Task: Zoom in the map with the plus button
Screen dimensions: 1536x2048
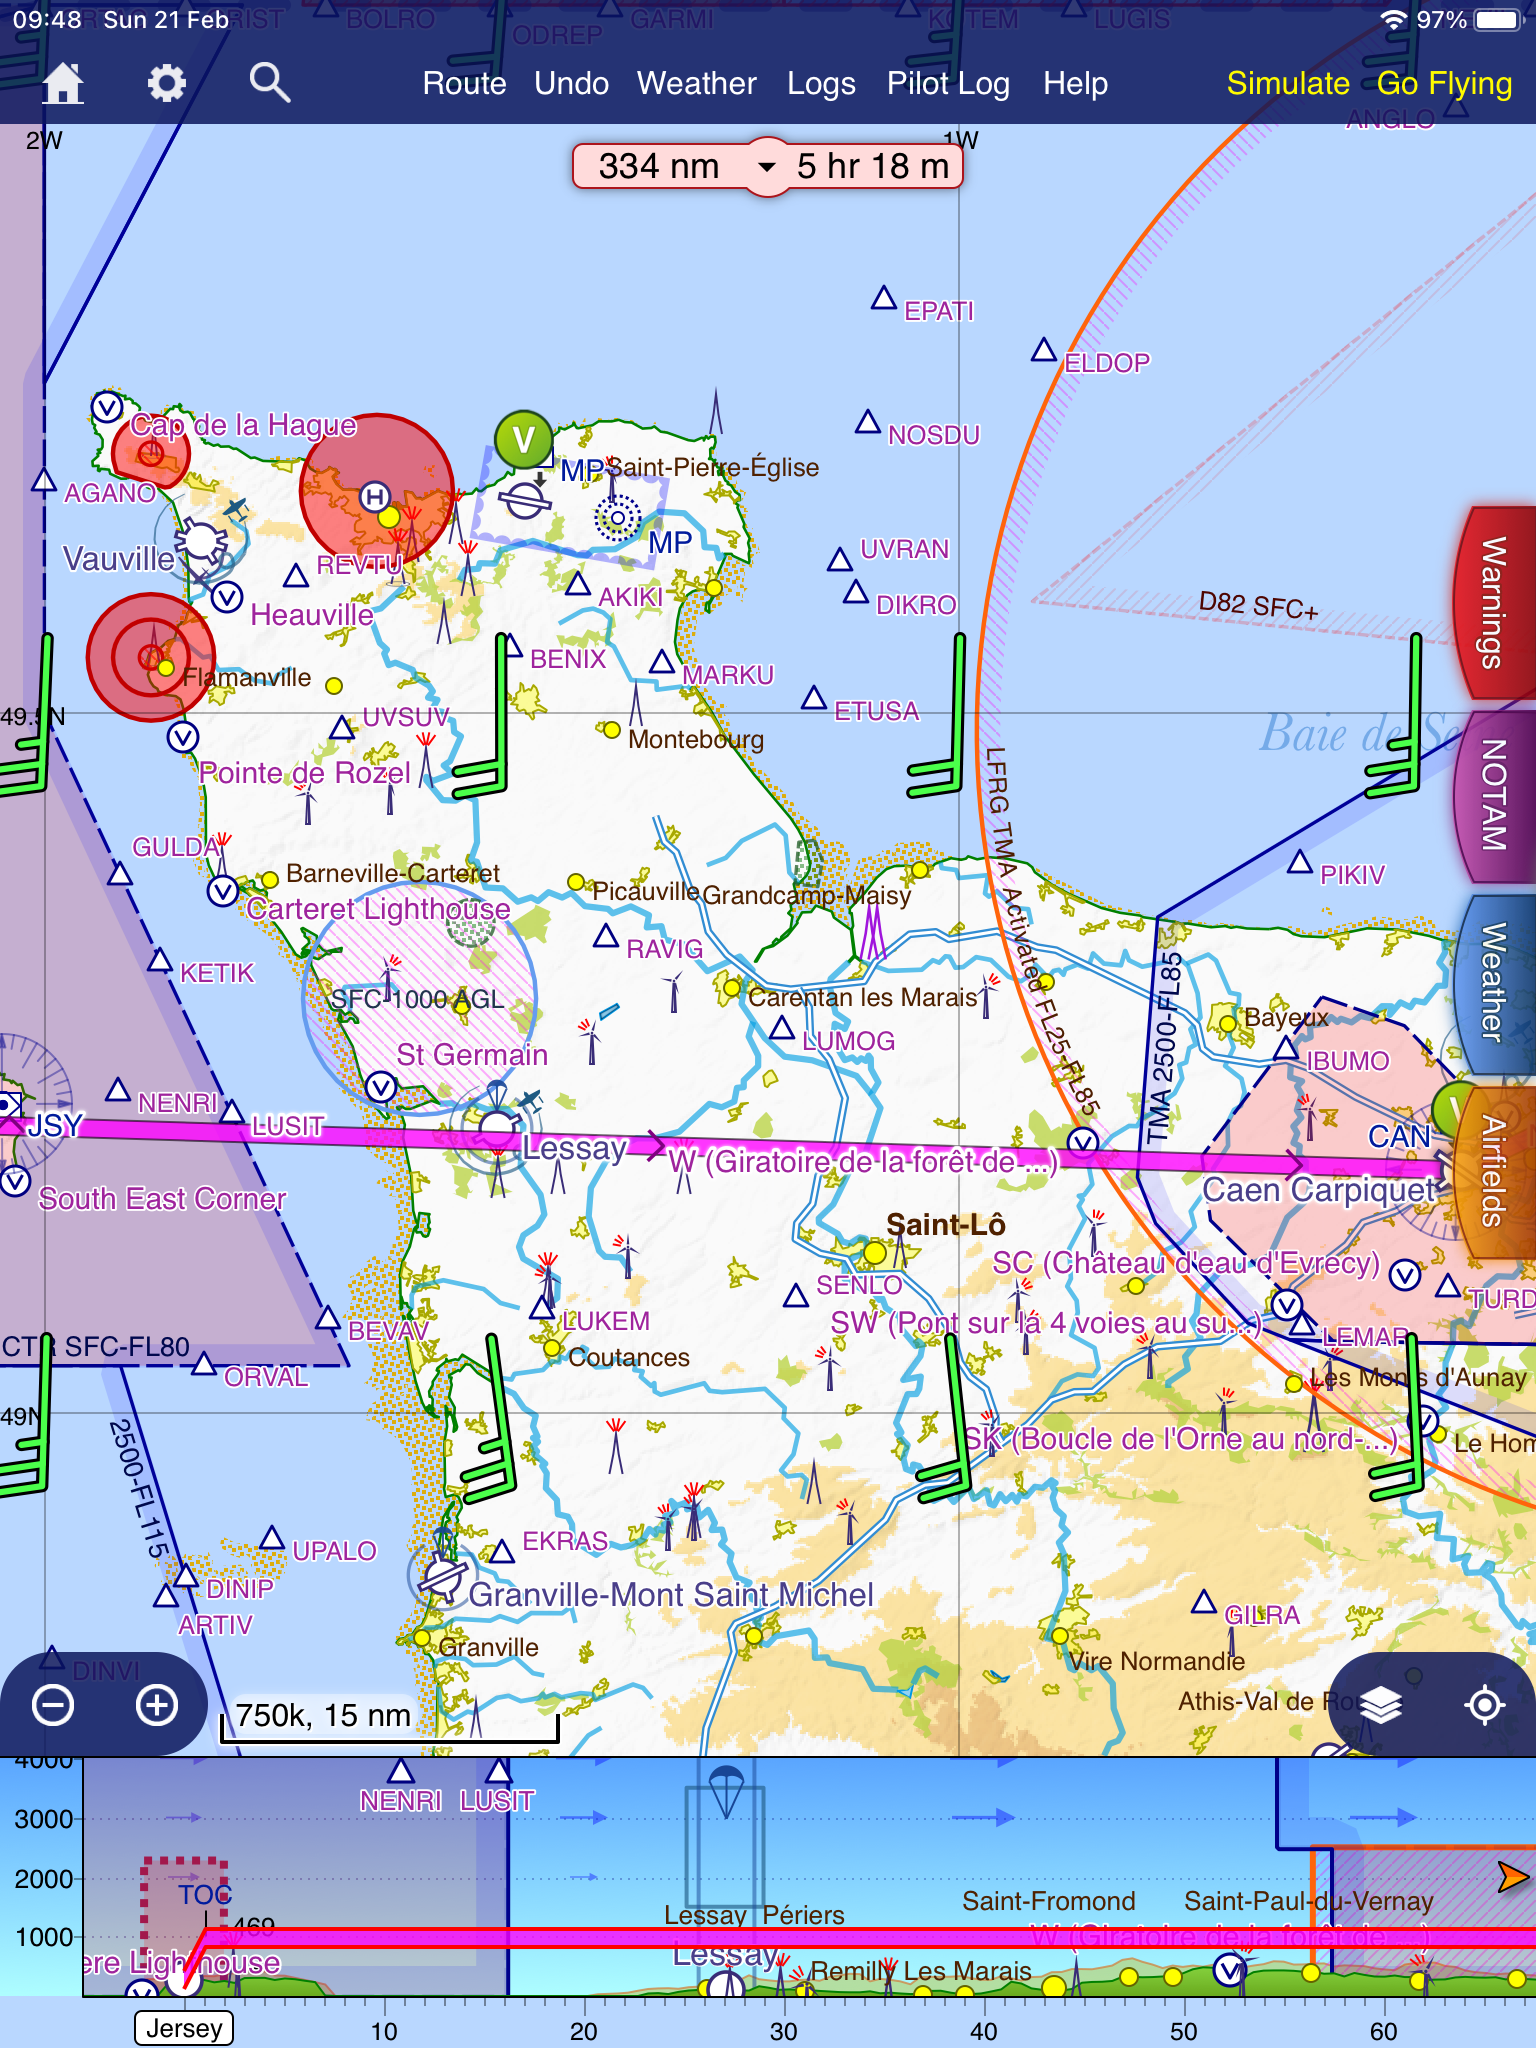Action: [157, 1705]
